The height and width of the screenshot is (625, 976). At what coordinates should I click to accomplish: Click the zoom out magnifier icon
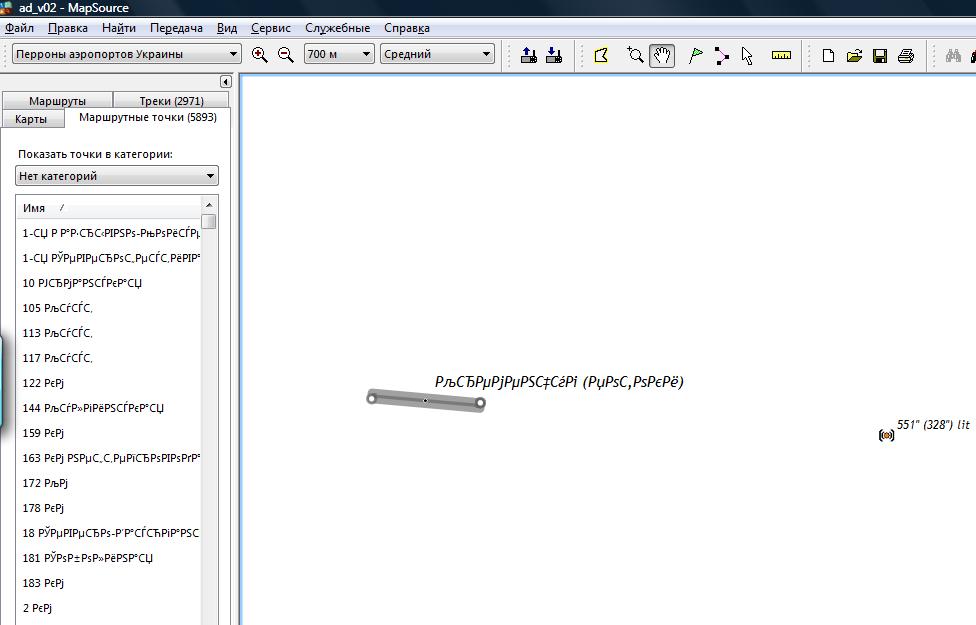[x=285, y=55]
